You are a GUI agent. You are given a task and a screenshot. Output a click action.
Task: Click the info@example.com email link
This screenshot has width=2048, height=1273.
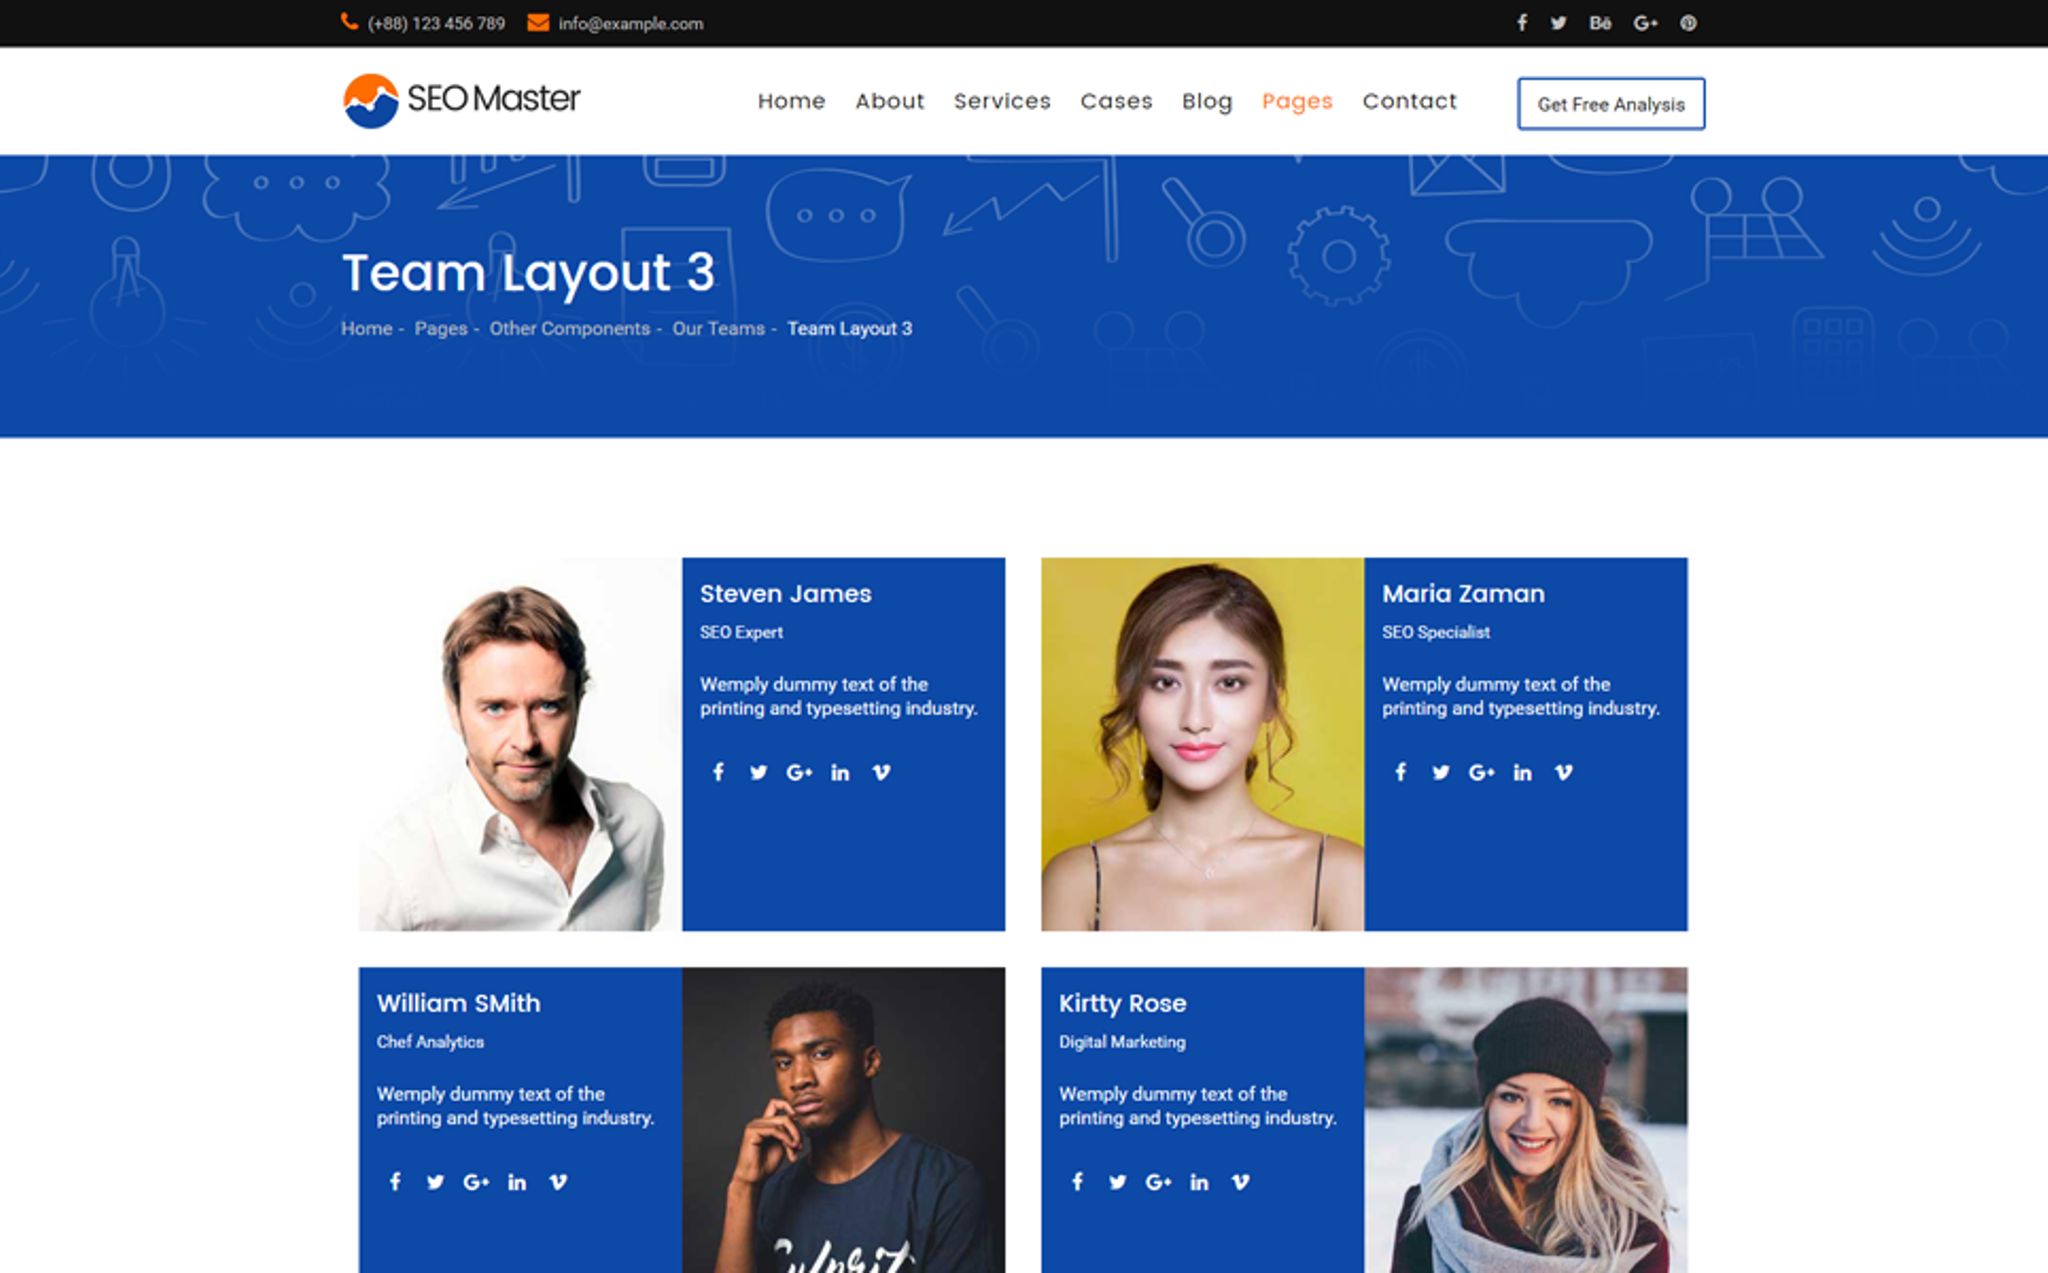point(630,24)
